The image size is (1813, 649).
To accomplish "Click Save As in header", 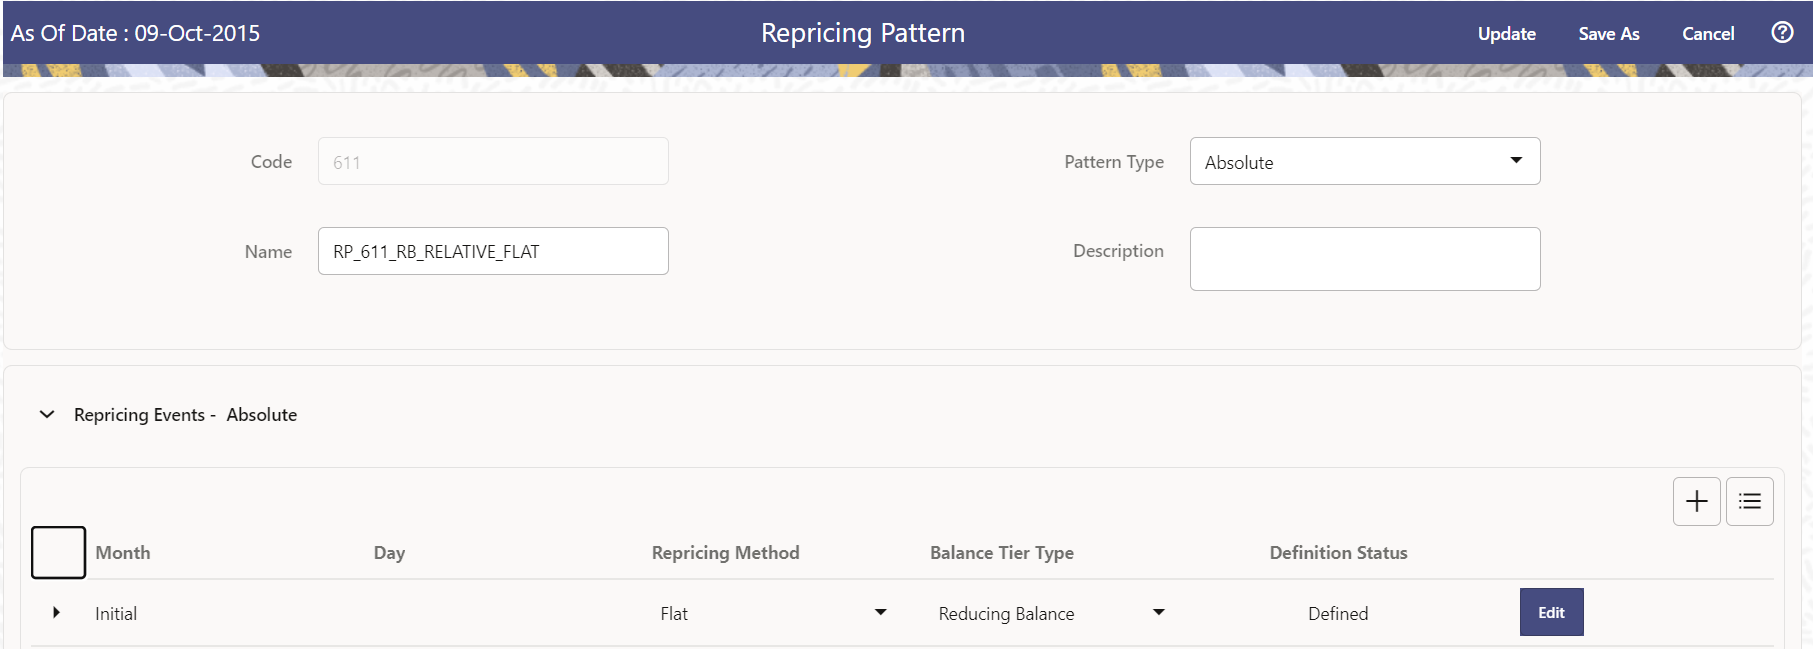I will pyautogui.click(x=1608, y=34).
